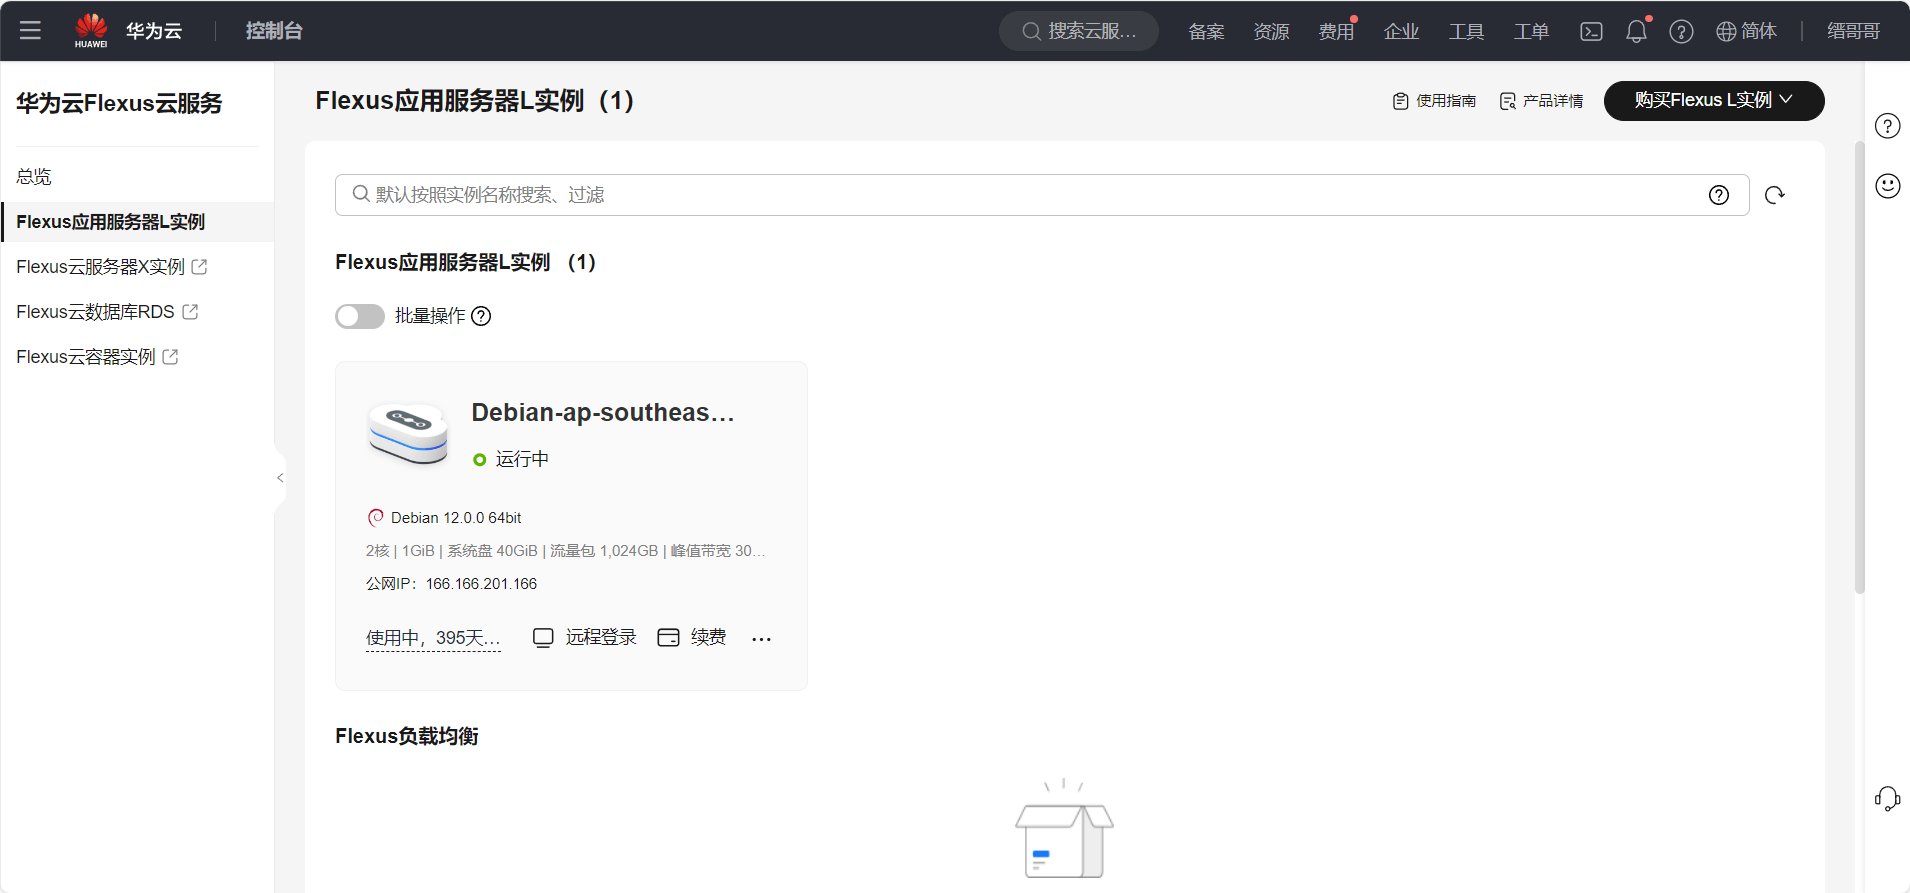The height and width of the screenshot is (893, 1910).
Task: Open the 工具 menu
Action: click(1466, 31)
